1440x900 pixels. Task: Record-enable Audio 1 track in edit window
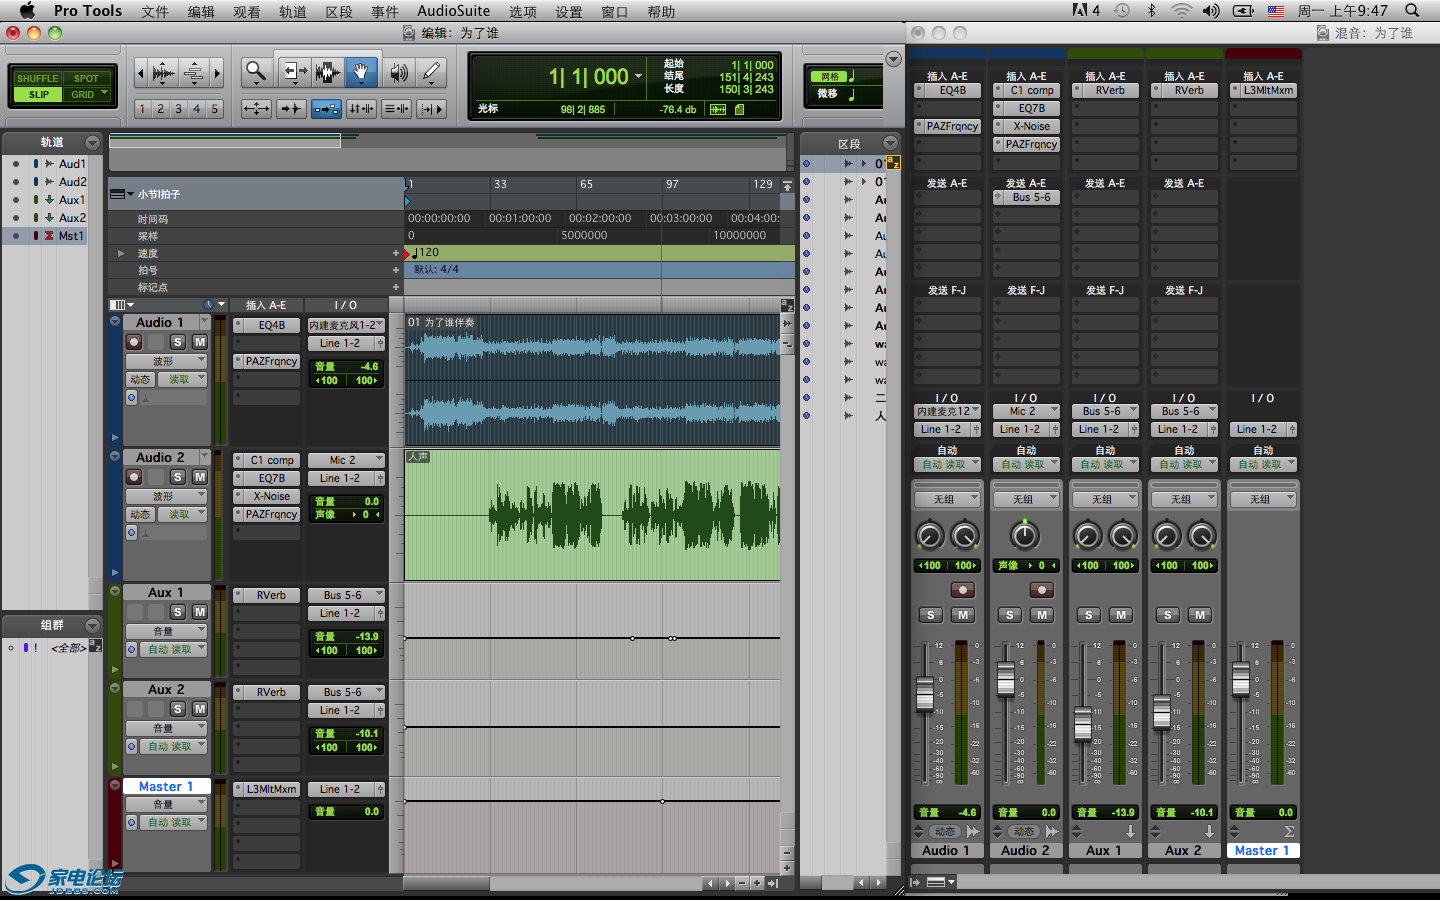pos(134,342)
